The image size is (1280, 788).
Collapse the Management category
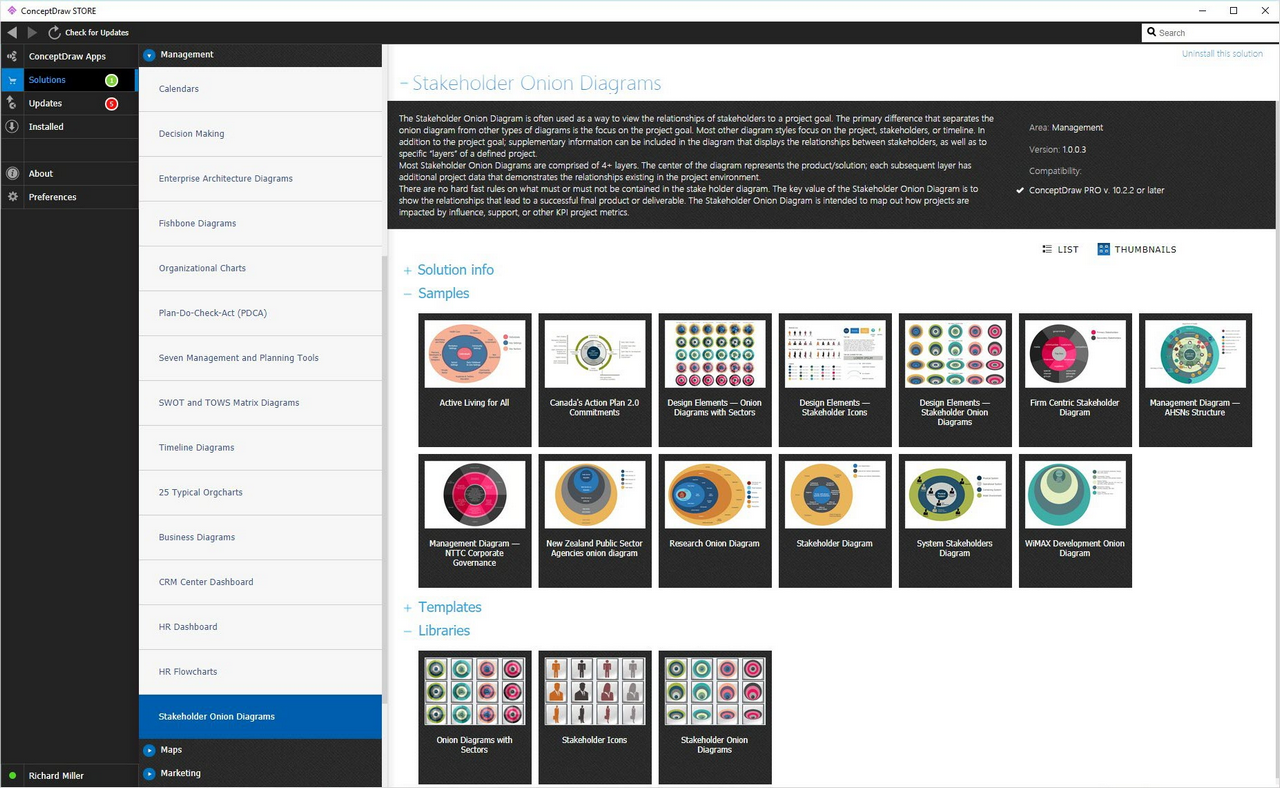point(149,56)
